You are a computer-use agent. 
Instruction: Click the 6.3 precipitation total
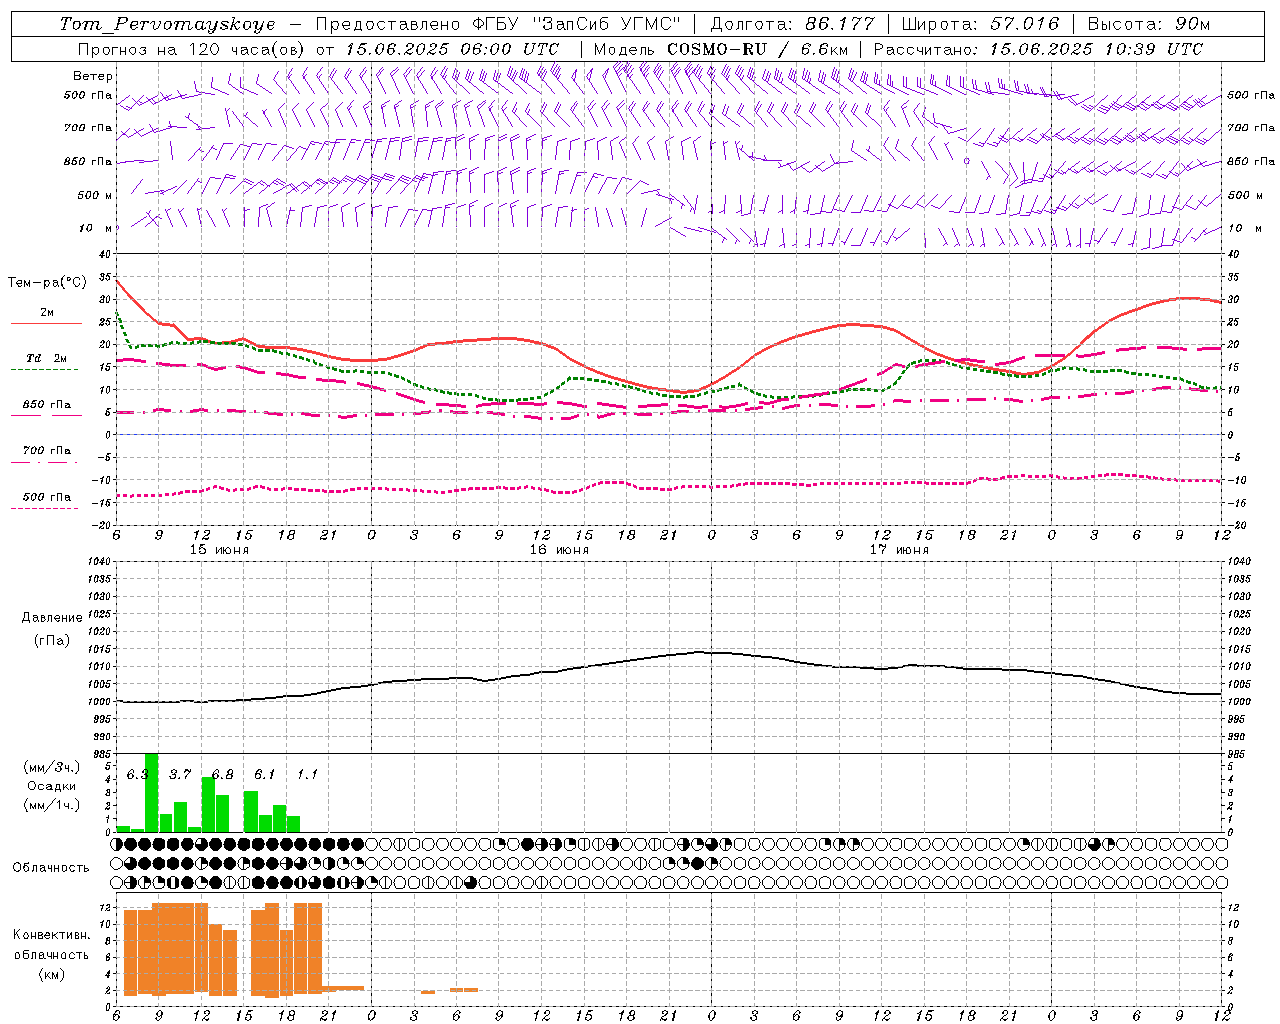click(137, 775)
